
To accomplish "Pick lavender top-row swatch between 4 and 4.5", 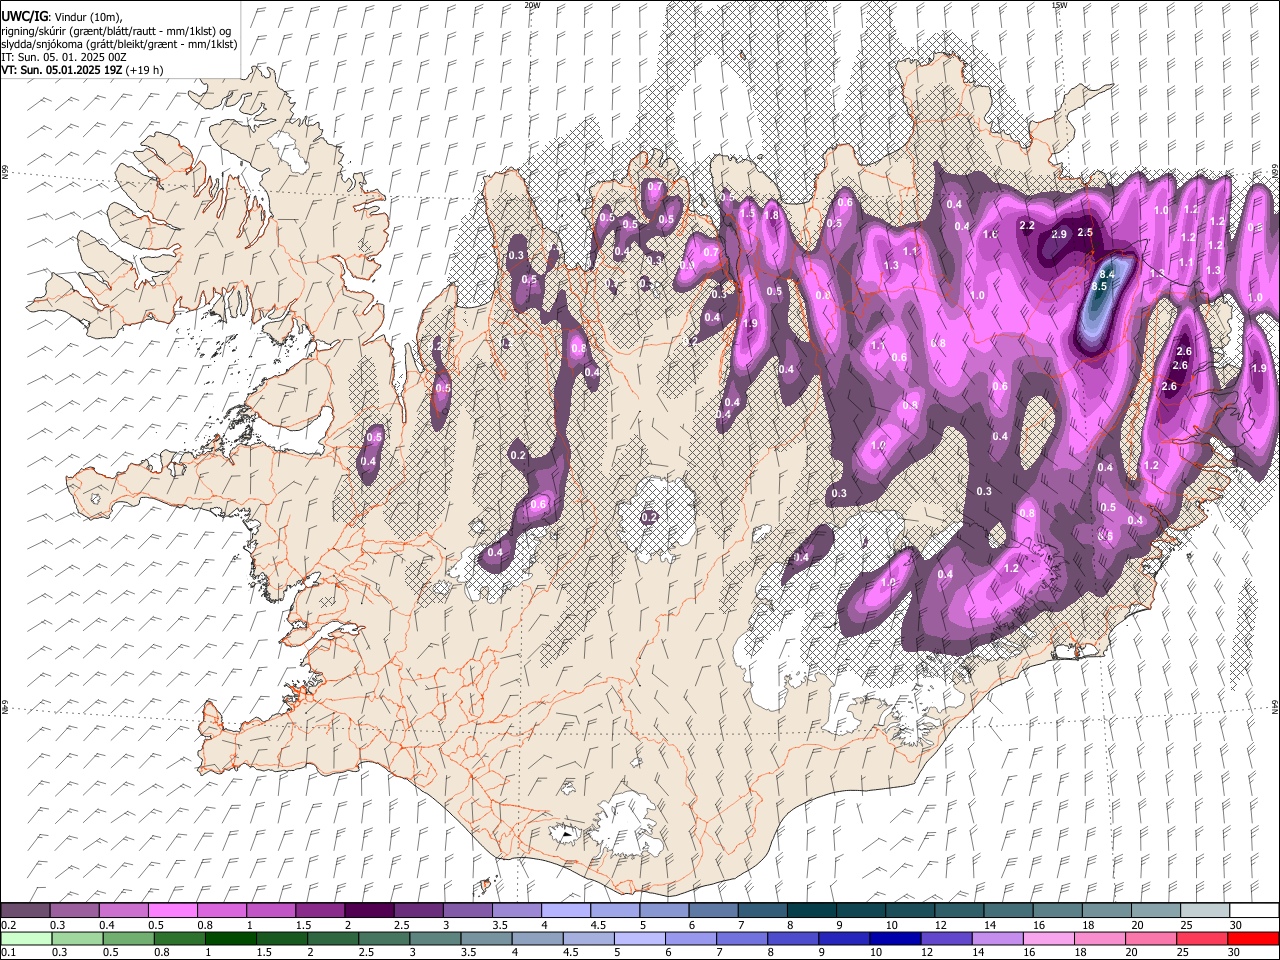I will point(564,911).
